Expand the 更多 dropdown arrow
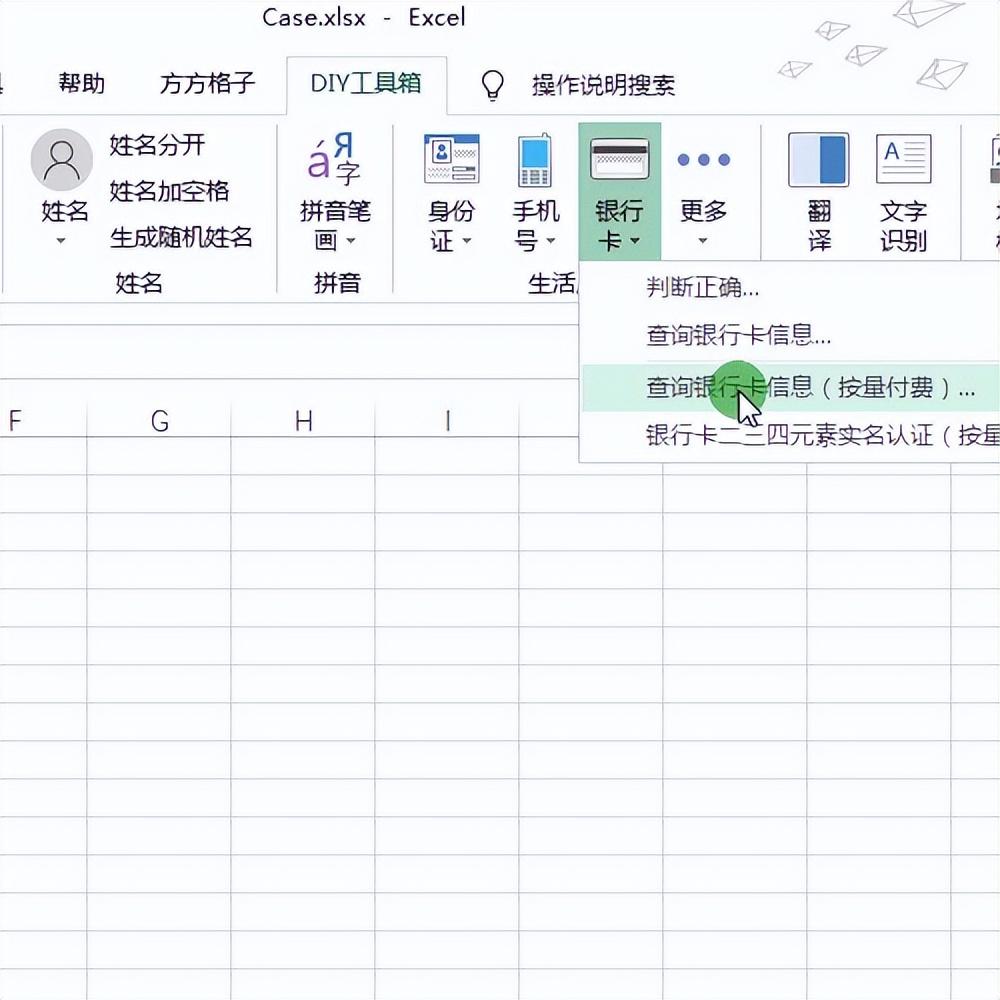 click(x=702, y=241)
